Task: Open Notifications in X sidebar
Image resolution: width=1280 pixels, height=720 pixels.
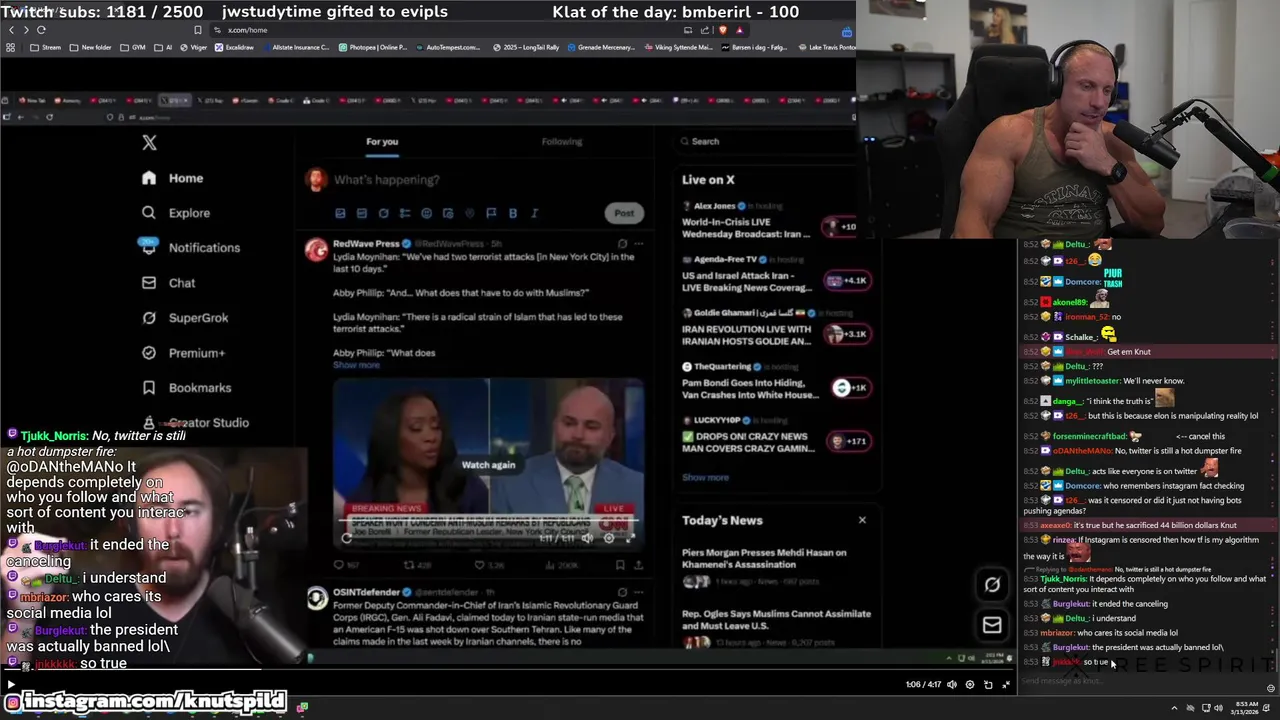Action: coord(190,248)
